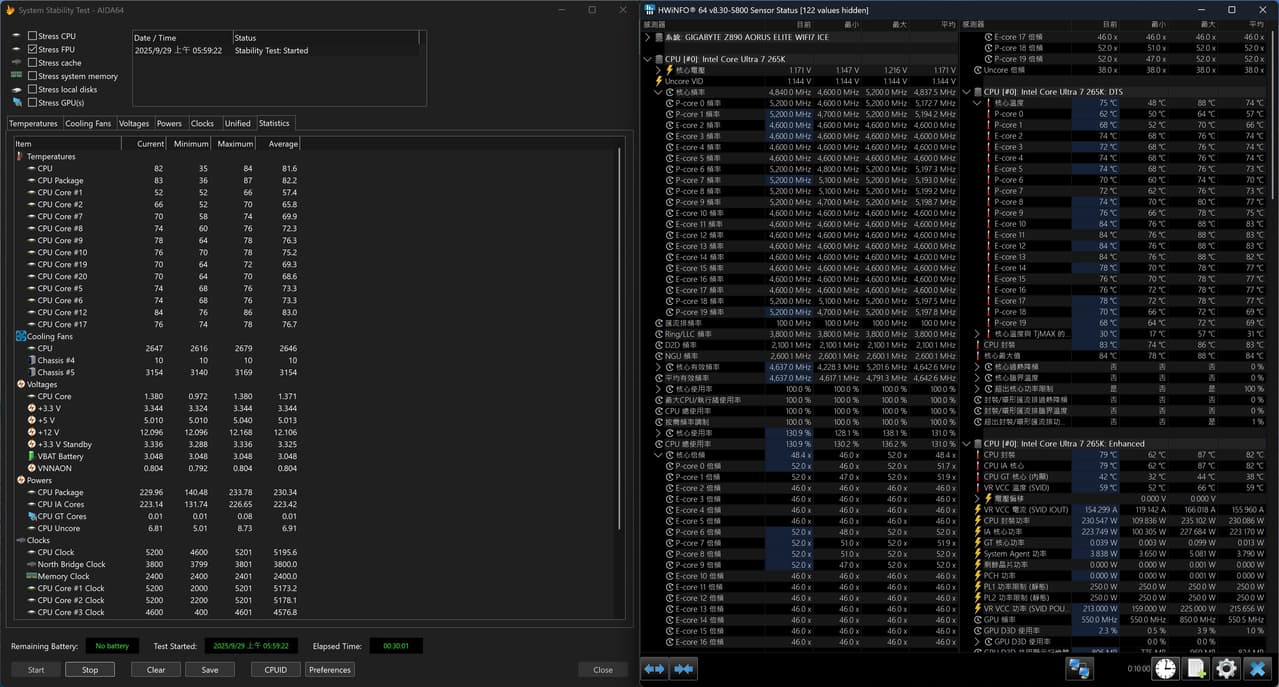Check the Stress local disks box

tap(33, 89)
